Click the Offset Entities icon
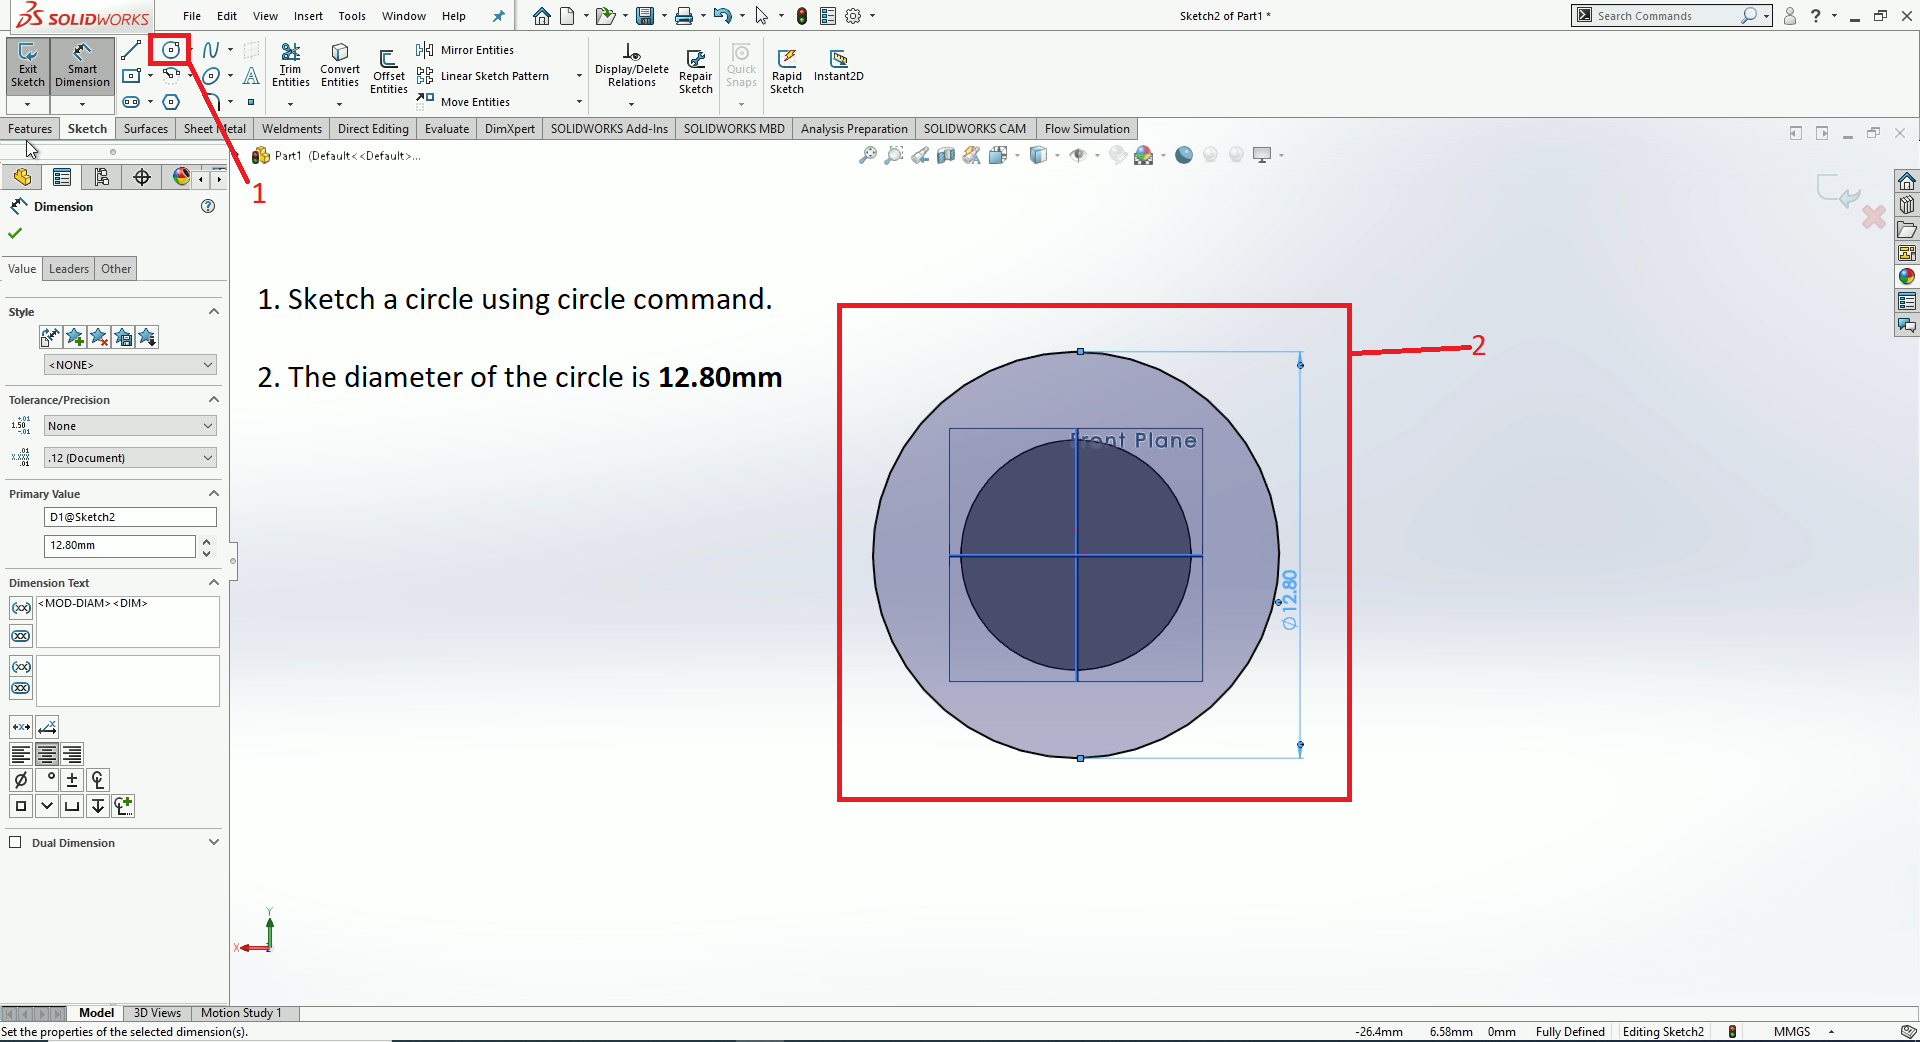 point(389,70)
